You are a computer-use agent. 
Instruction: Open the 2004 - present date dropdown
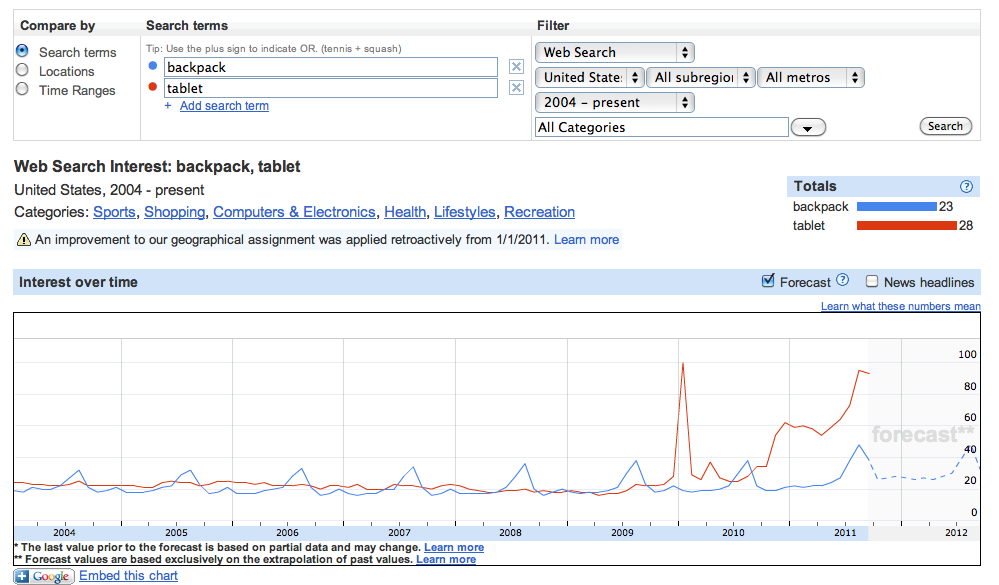tap(615, 102)
